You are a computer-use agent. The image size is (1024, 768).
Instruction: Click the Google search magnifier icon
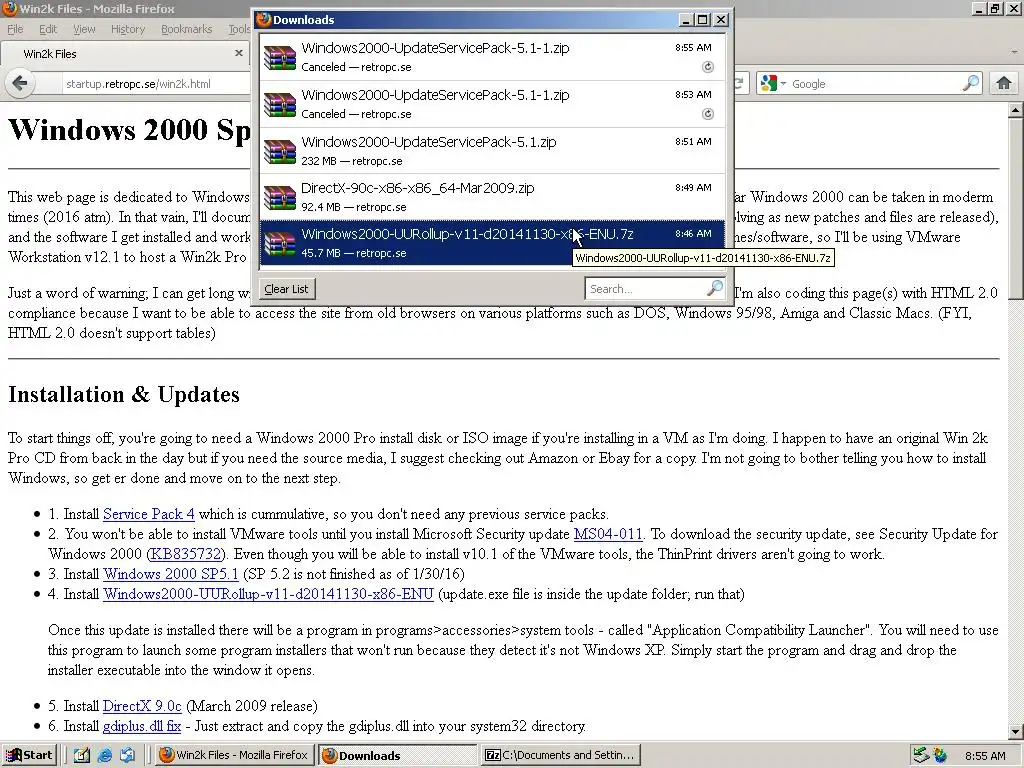pos(971,84)
